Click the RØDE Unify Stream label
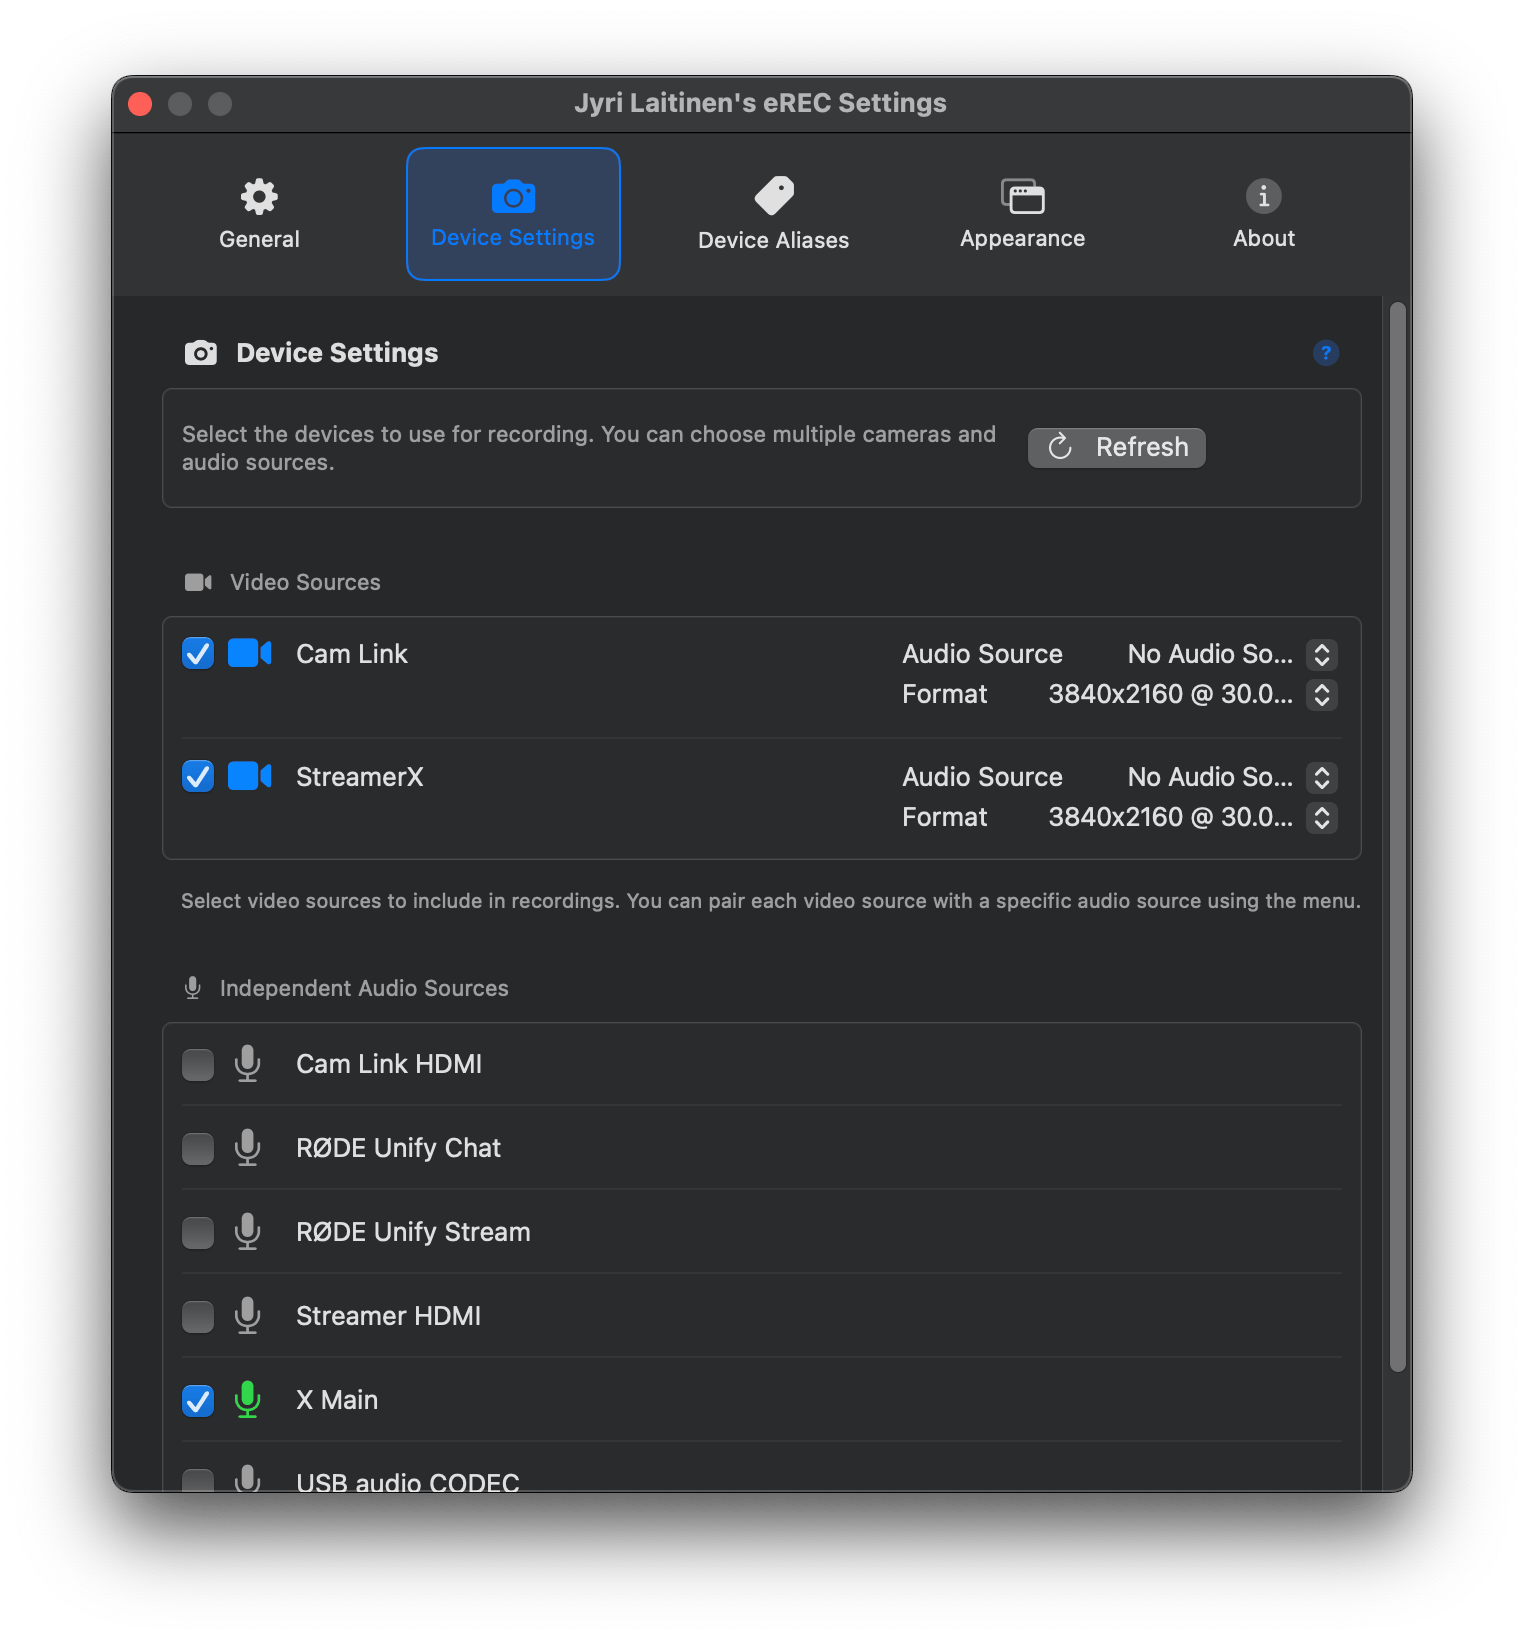This screenshot has height=1640, width=1524. tap(413, 1232)
